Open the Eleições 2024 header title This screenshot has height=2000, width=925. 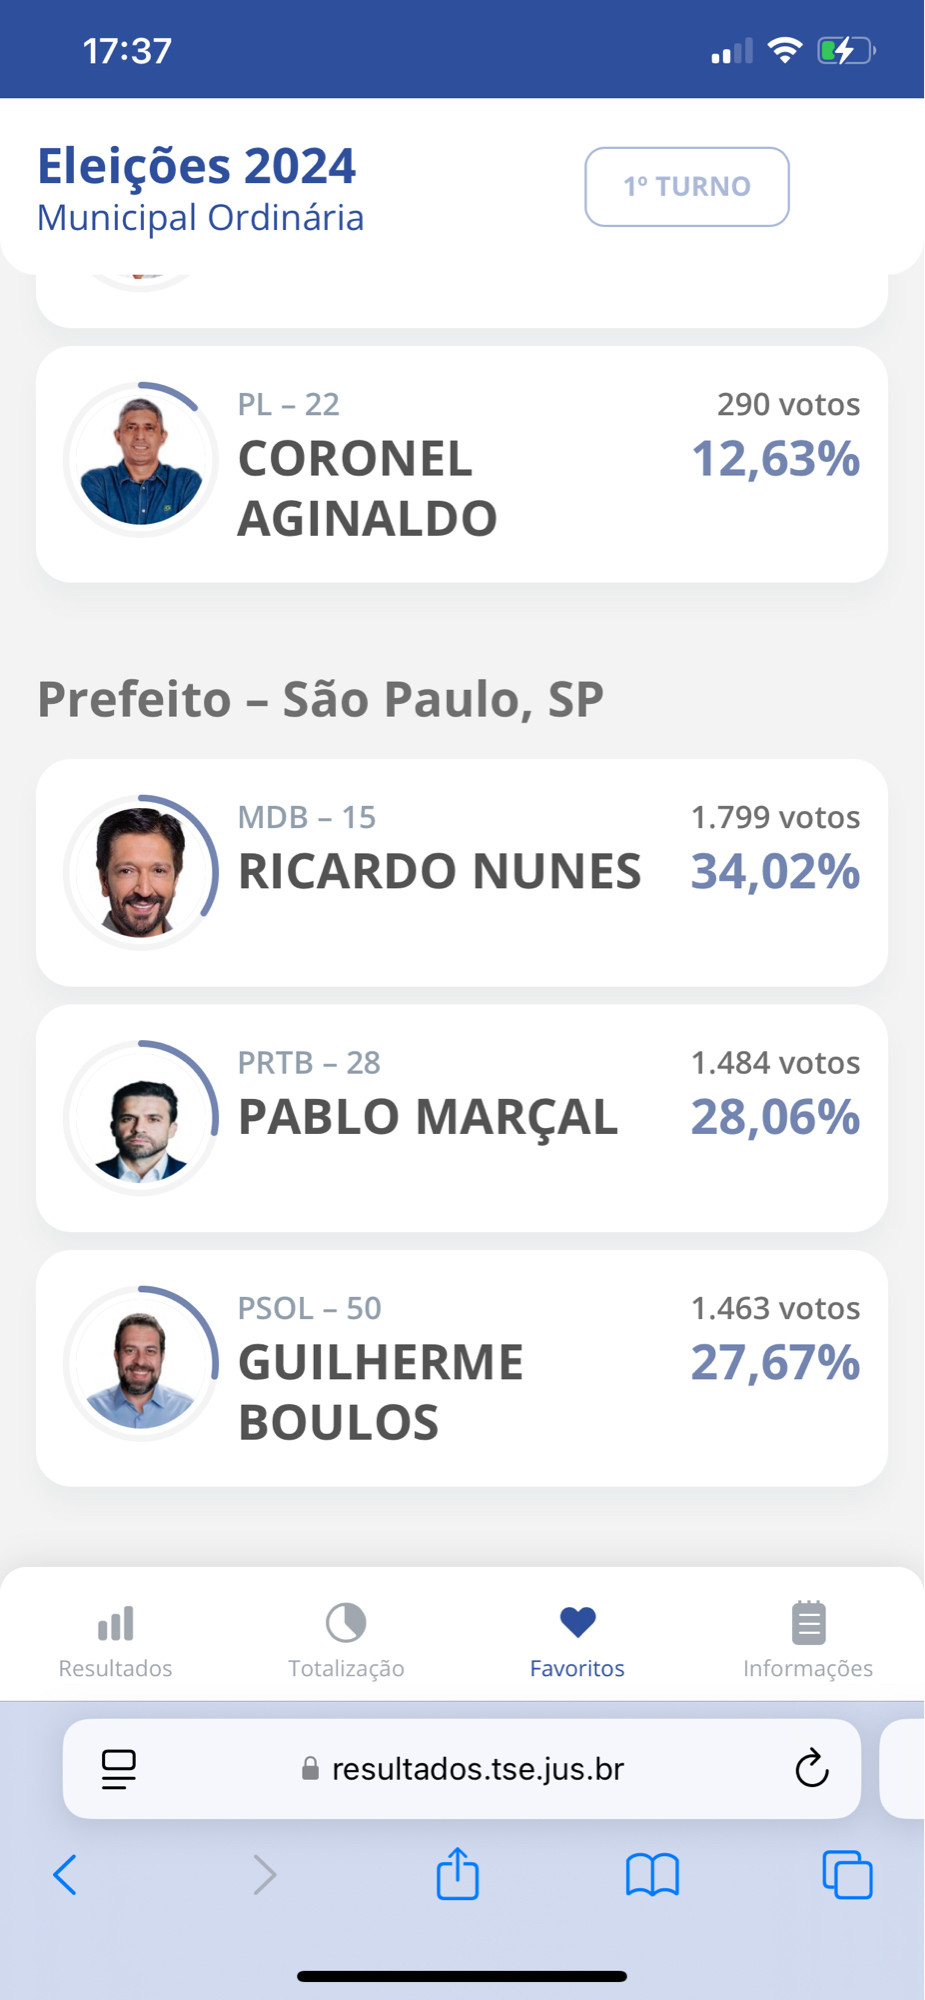point(196,165)
